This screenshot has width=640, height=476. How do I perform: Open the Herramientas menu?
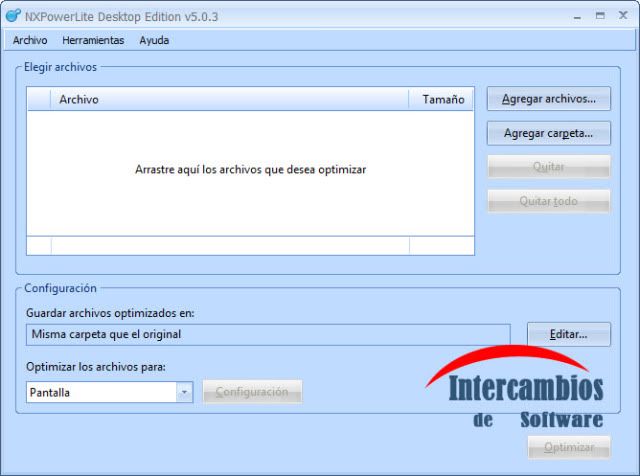pos(93,40)
